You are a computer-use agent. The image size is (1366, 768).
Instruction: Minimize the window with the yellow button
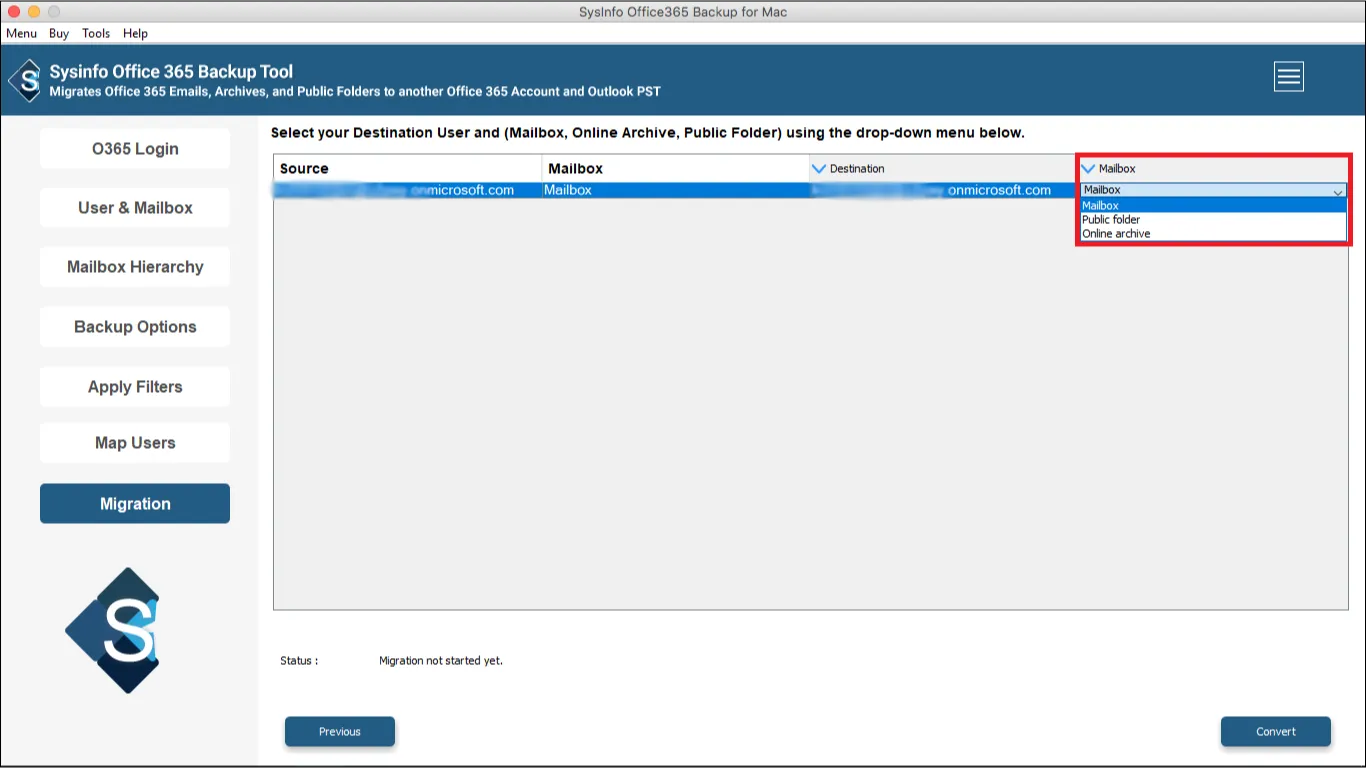[x=34, y=12]
